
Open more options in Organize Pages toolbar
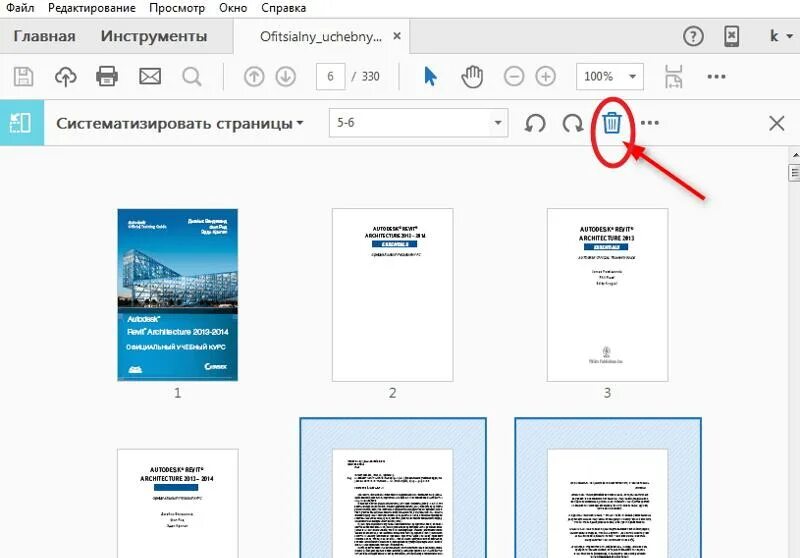(649, 123)
